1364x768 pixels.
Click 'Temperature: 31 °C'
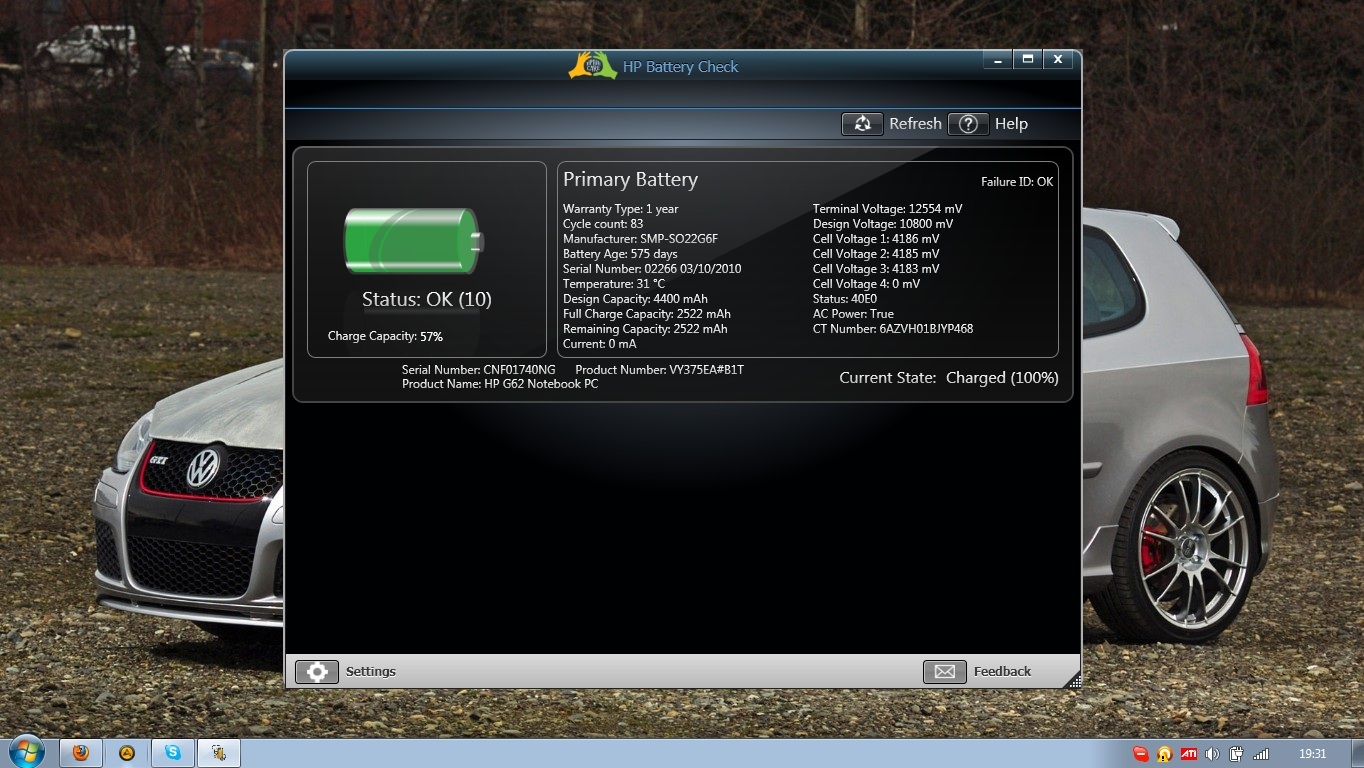[x=614, y=284]
